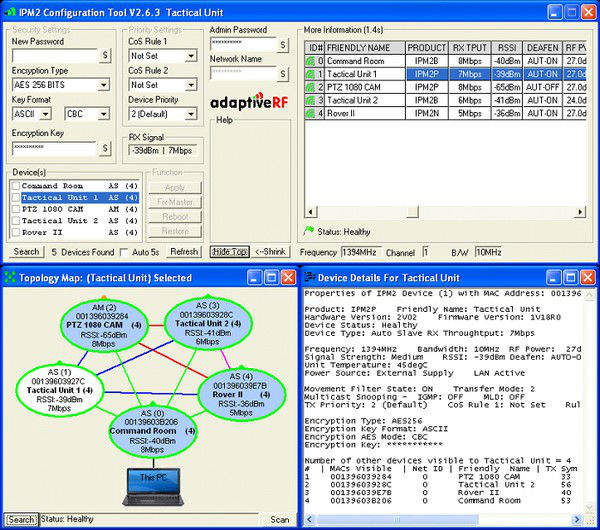Click the signal icon for PTZ 1080 CAM row
The image size is (600, 530).
pos(310,87)
